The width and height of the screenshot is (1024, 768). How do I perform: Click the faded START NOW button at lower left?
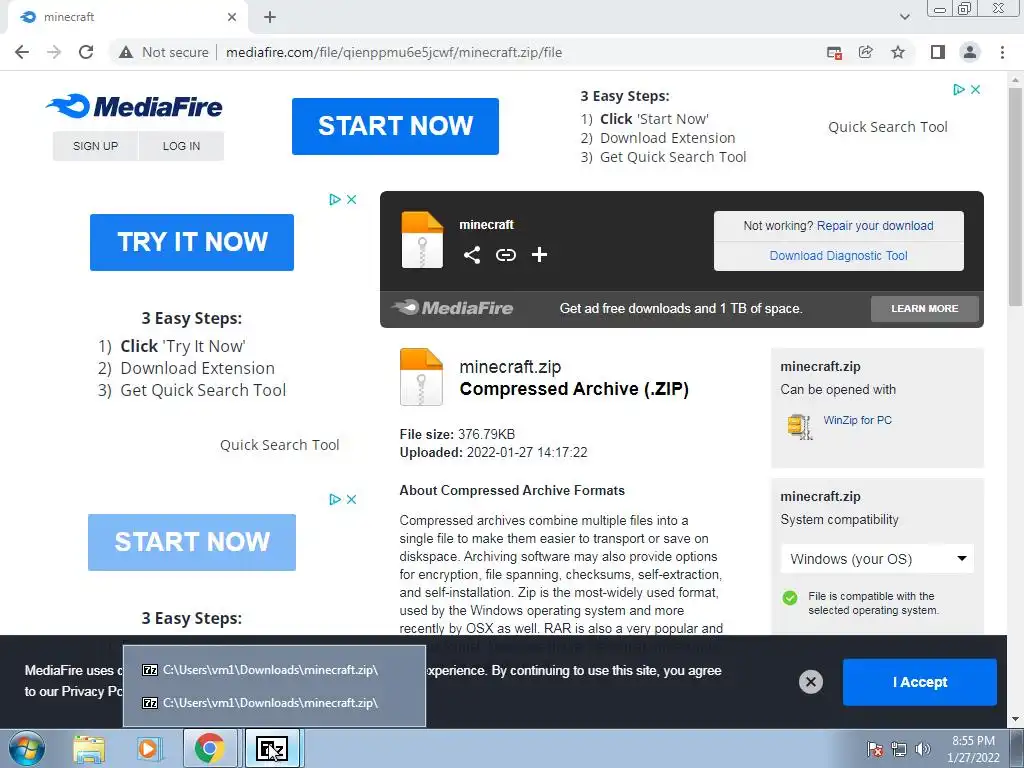(x=192, y=542)
